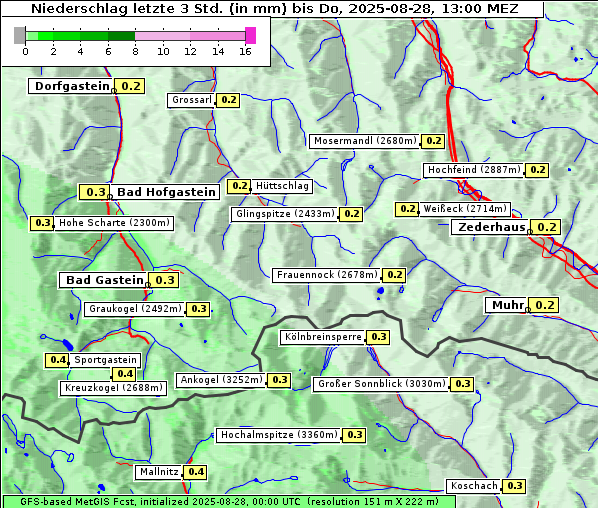The width and height of the screenshot is (598, 508).
Task: Click the Kreuzkogel (2688m) label
Action: pos(113,388)
